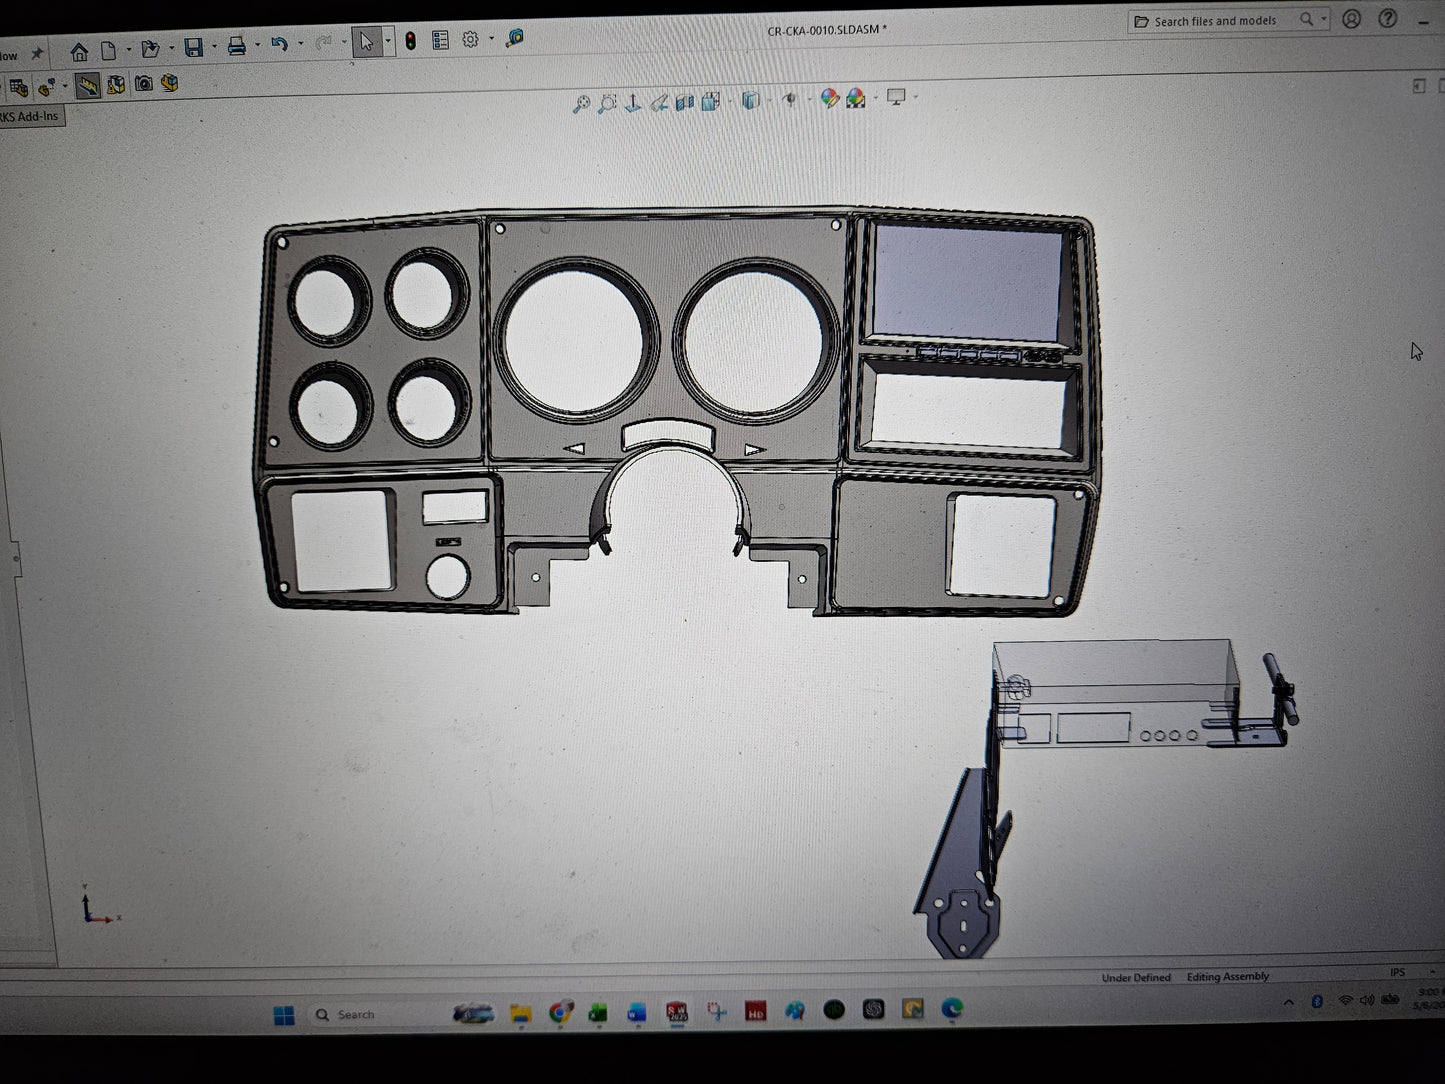Click the Editing Assembly status text

pyautogui.click(x=1227, y=976)
